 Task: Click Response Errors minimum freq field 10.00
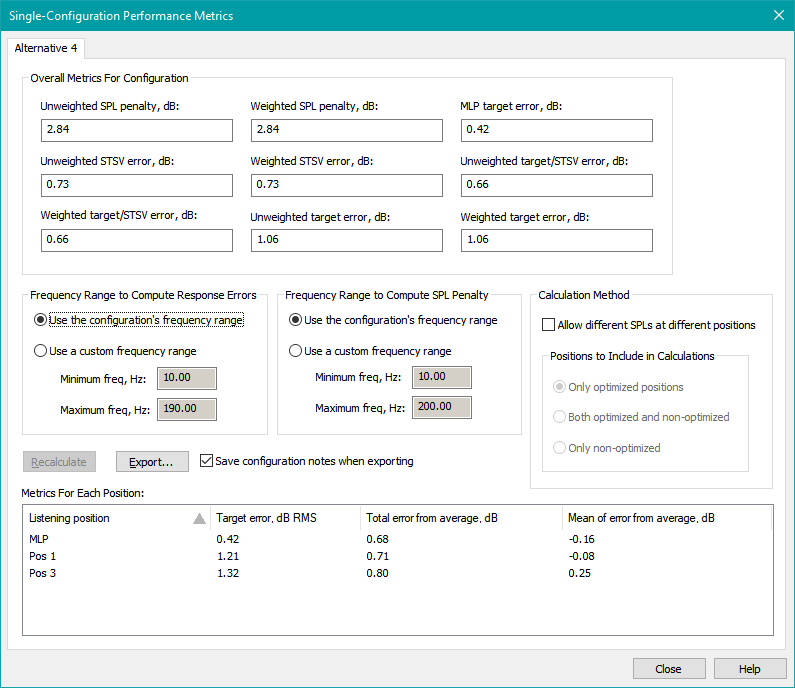point(187,378)
